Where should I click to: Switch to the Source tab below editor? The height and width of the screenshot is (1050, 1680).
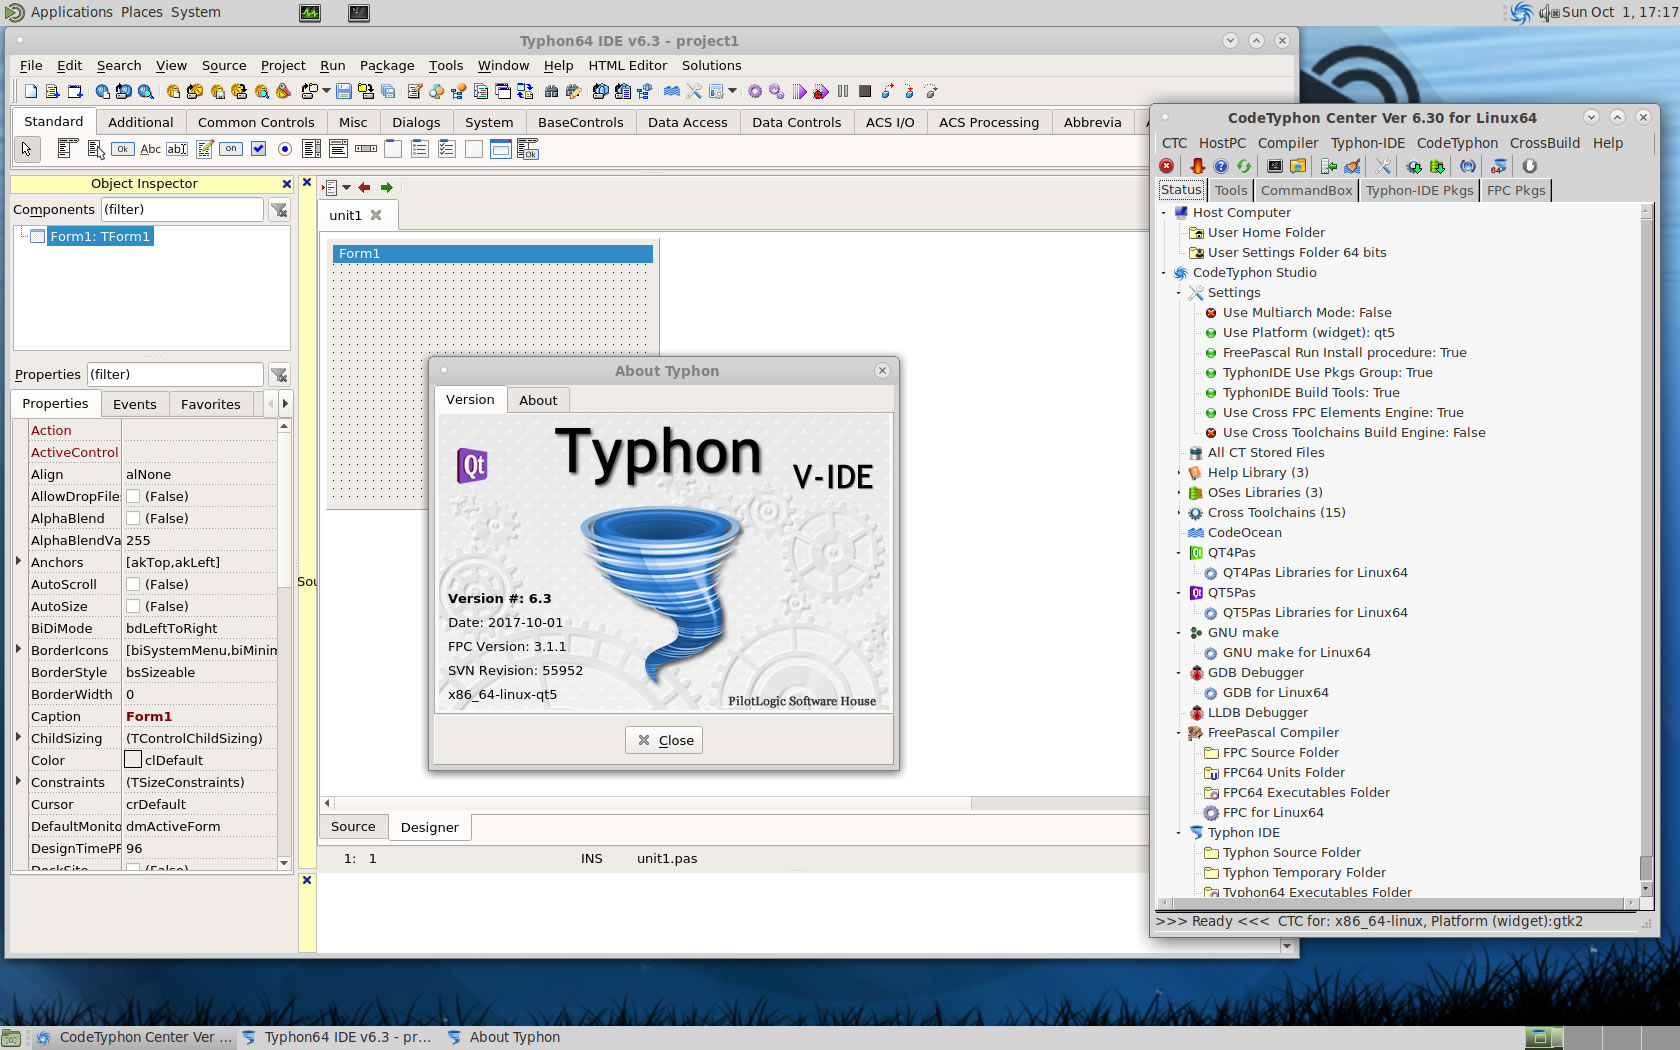[353, 827]
